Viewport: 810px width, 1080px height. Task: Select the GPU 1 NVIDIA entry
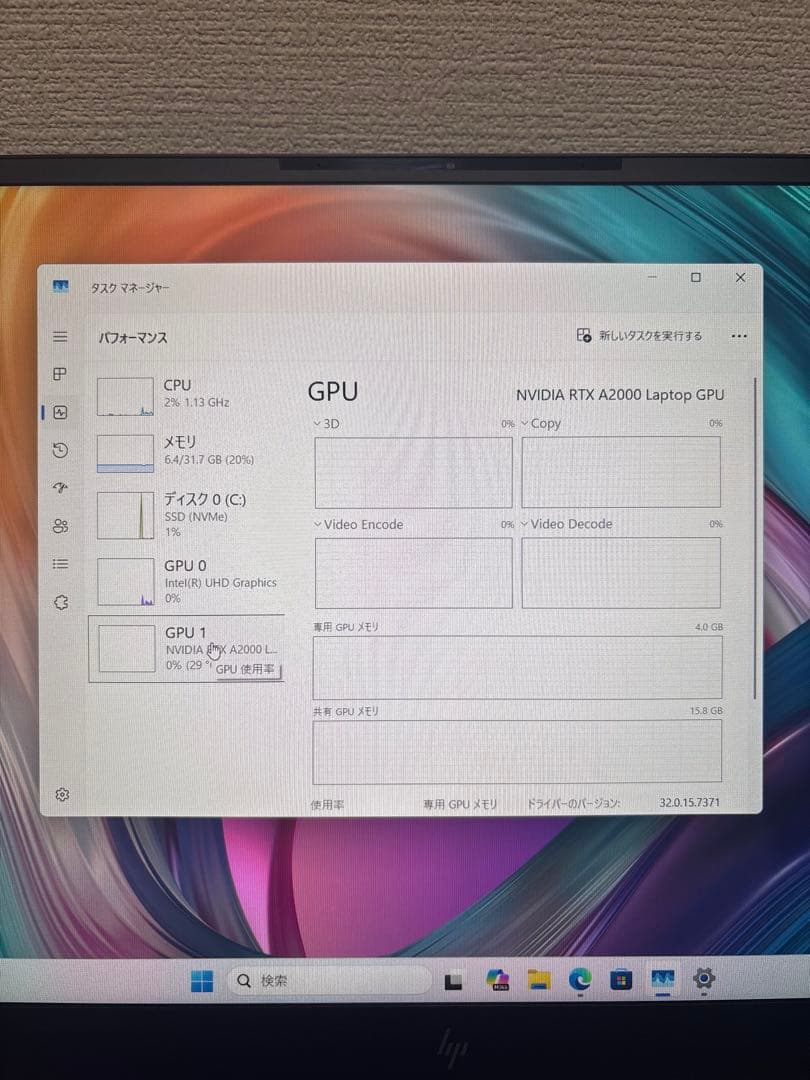[x=187, y=648]
